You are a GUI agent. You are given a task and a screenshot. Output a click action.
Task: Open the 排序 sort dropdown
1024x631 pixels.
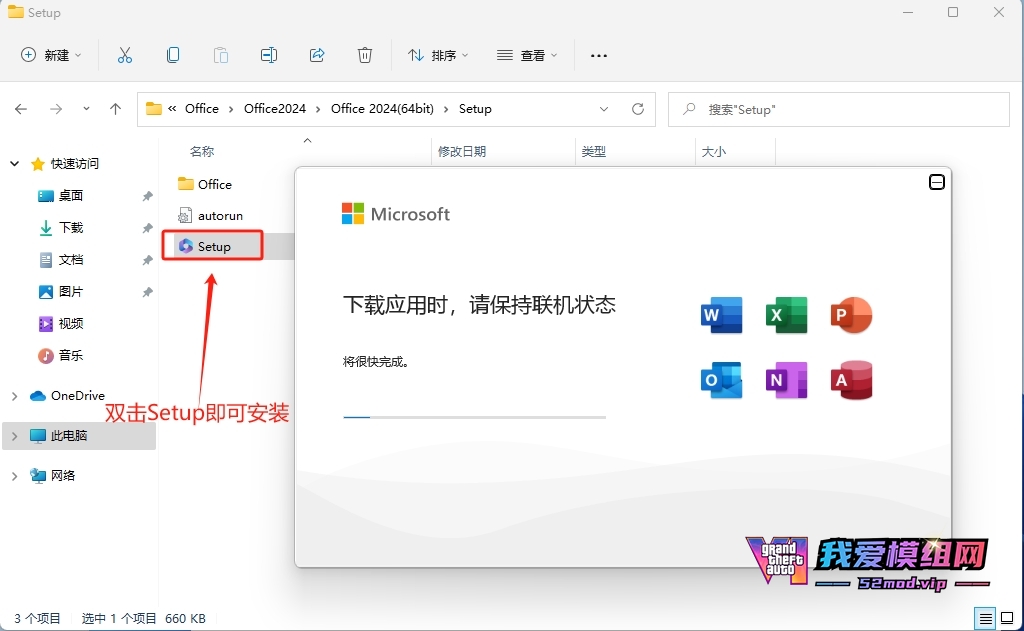tap(438, 56)
